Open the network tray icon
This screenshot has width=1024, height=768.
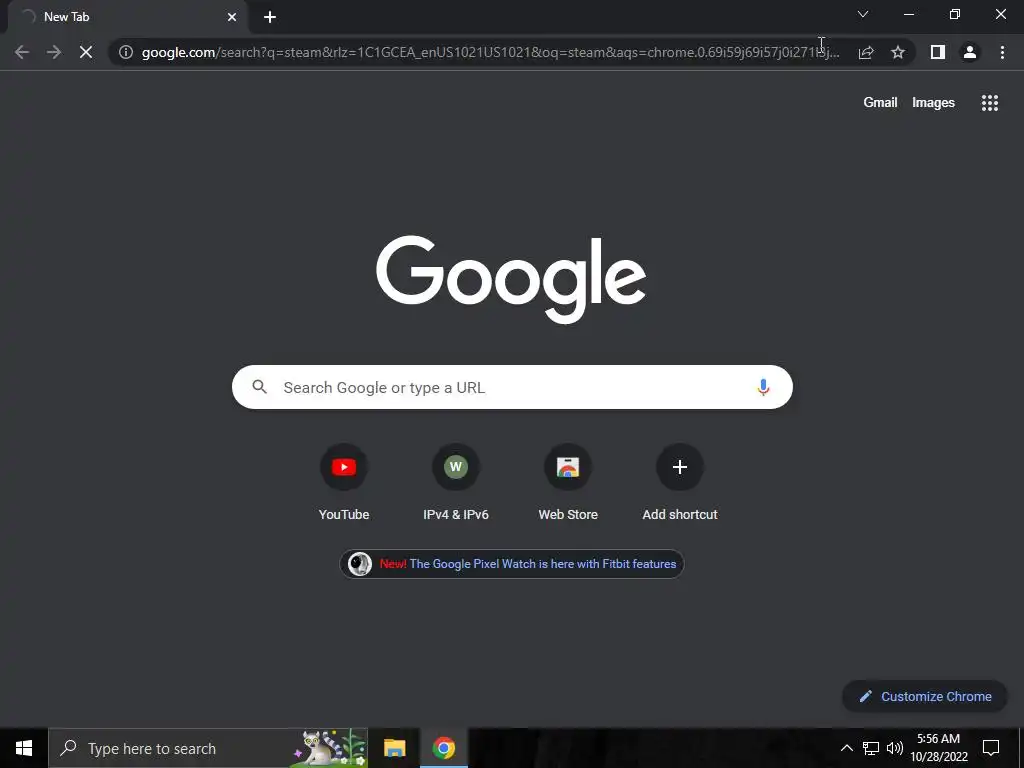coord(871,748)
